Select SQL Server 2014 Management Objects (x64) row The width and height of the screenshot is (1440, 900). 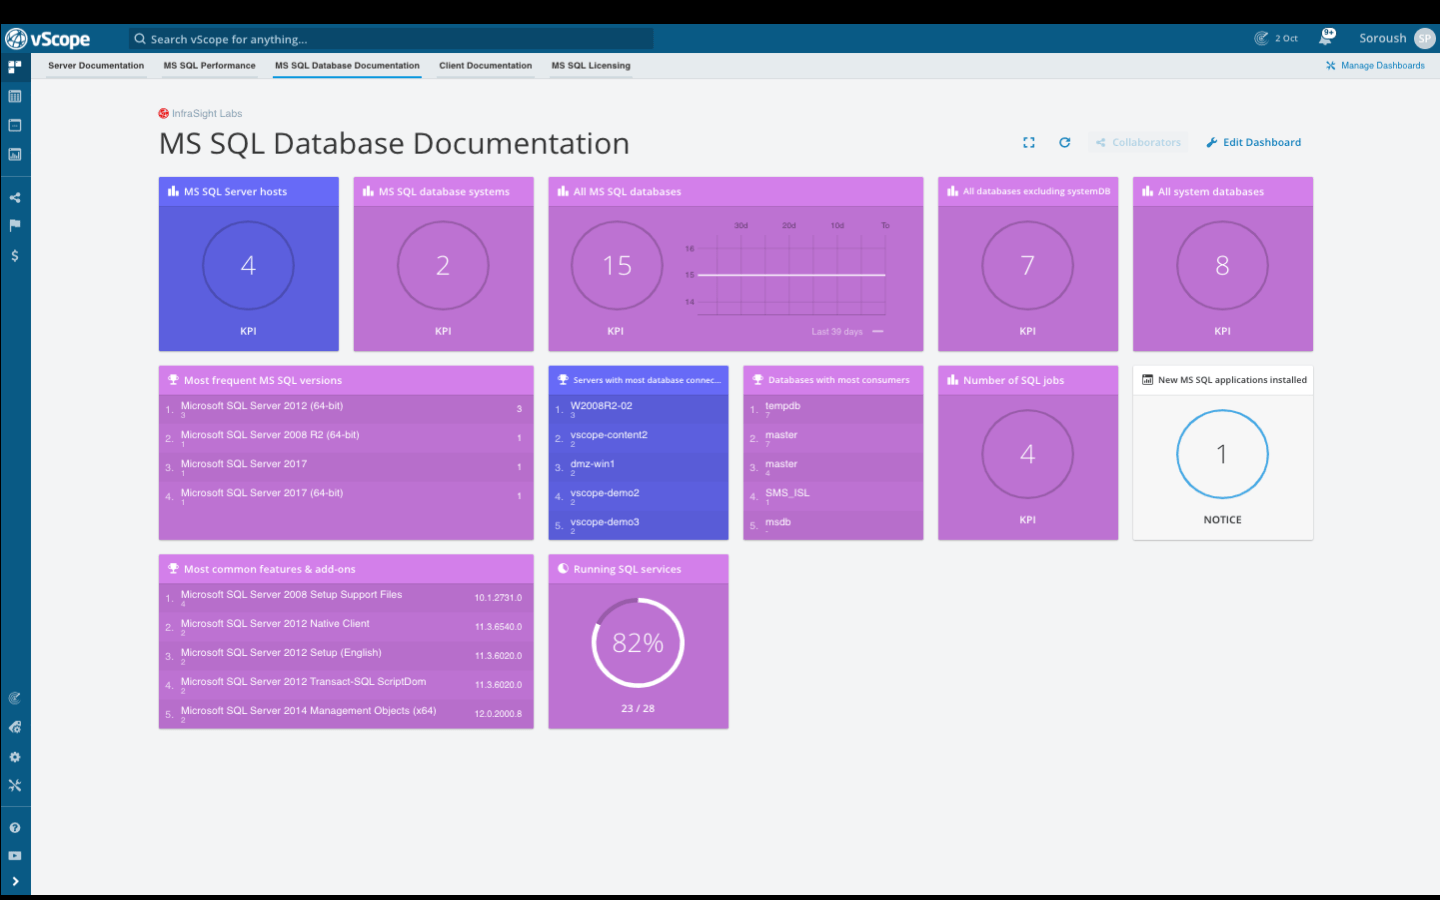(346, 714)
